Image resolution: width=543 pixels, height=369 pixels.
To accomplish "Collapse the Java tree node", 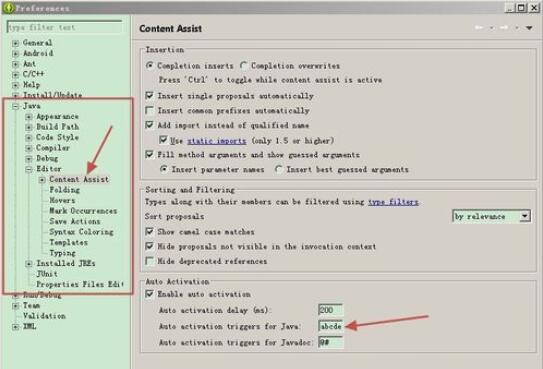I will click(x=16, y=106).
